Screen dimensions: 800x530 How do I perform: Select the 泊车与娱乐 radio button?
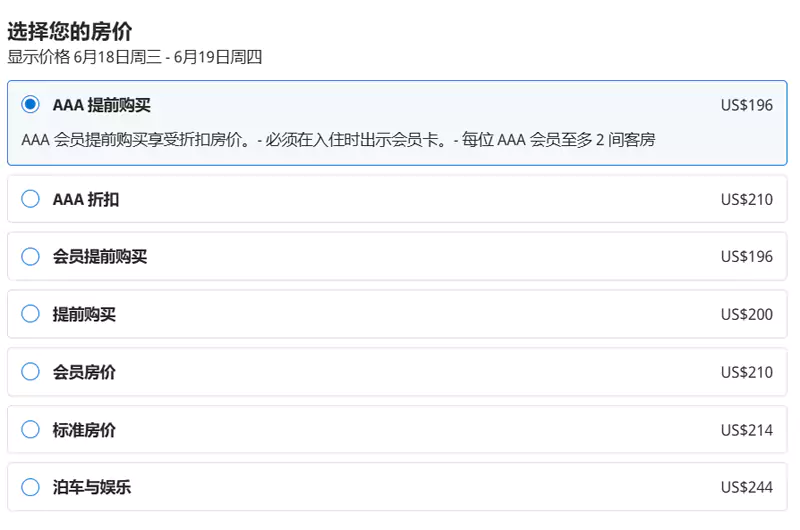pyautogui.click(x=31, y=488)
